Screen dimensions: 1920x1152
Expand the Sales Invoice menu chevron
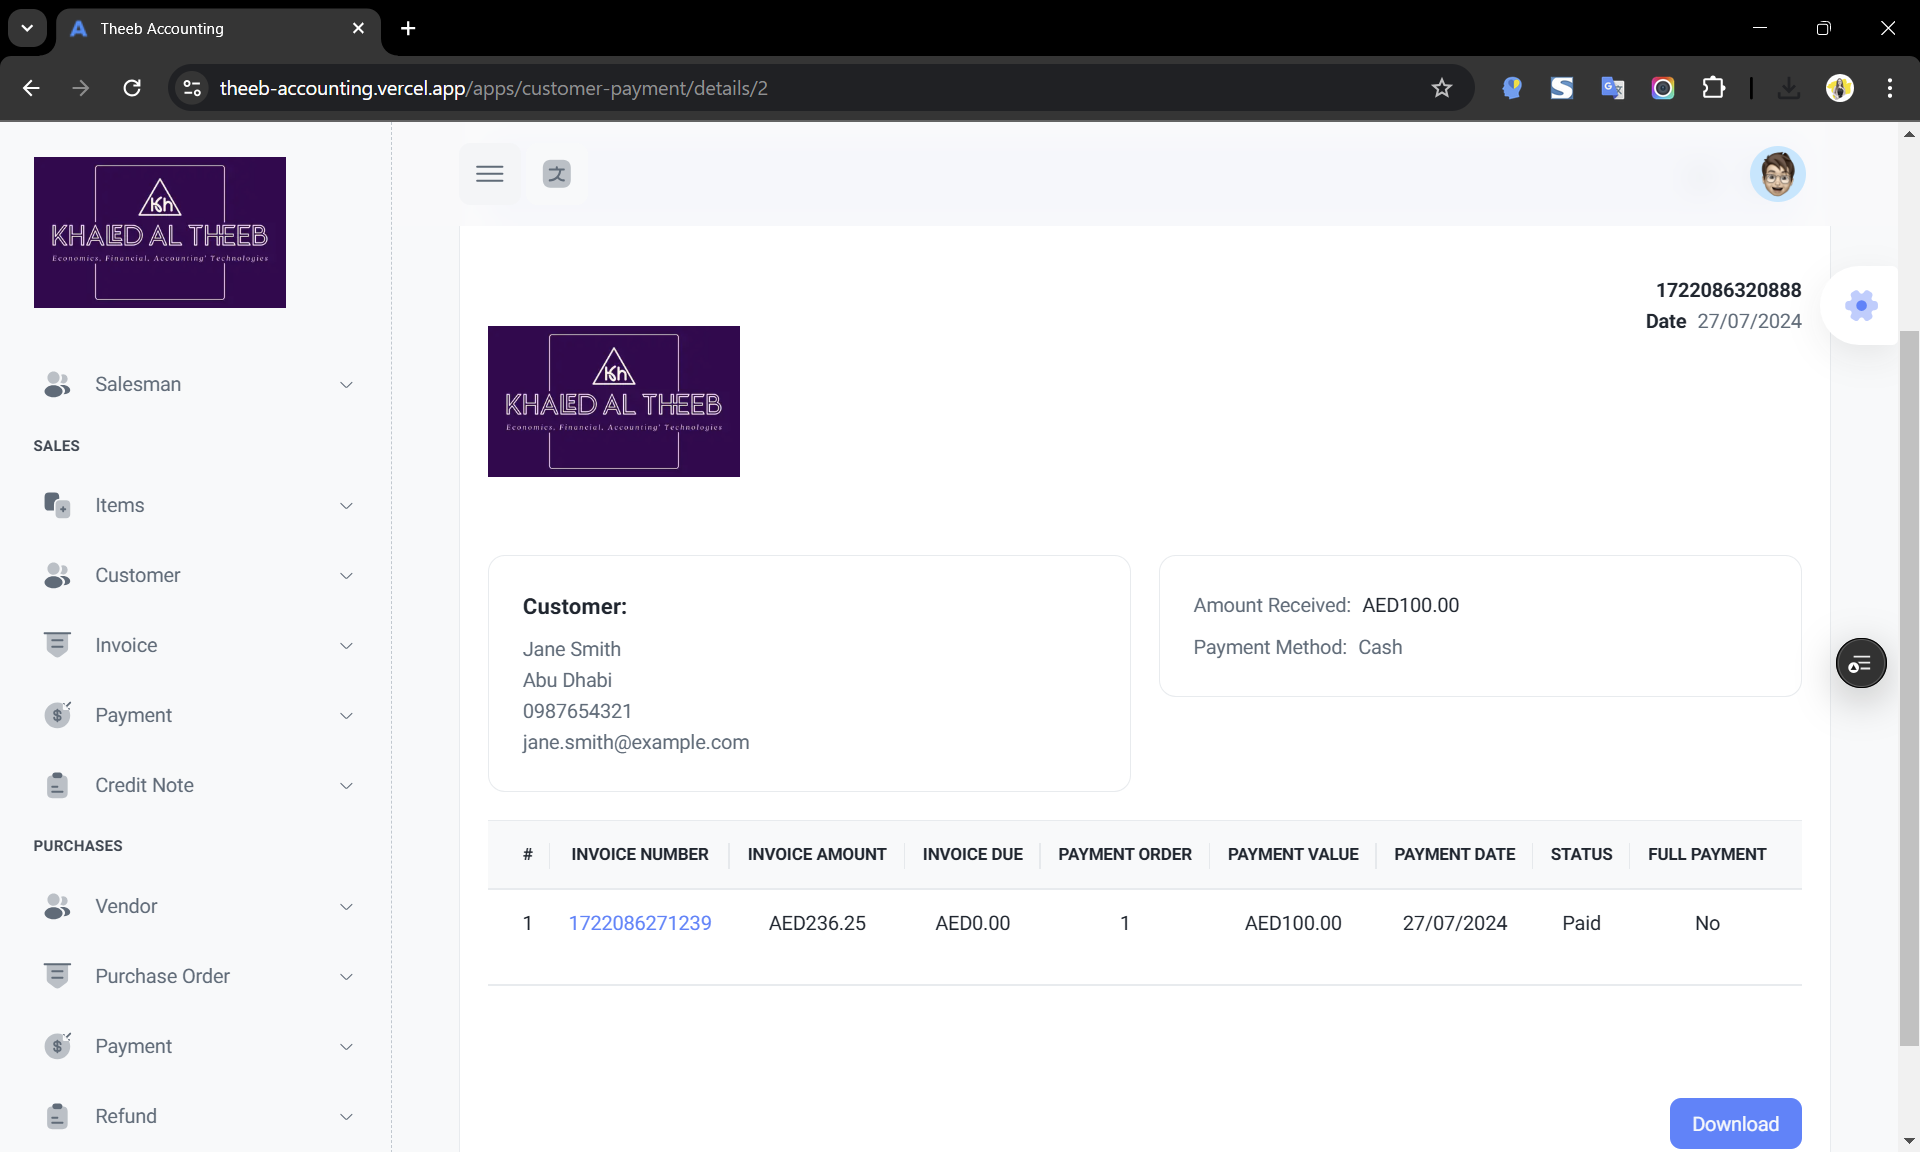point(346,646)
